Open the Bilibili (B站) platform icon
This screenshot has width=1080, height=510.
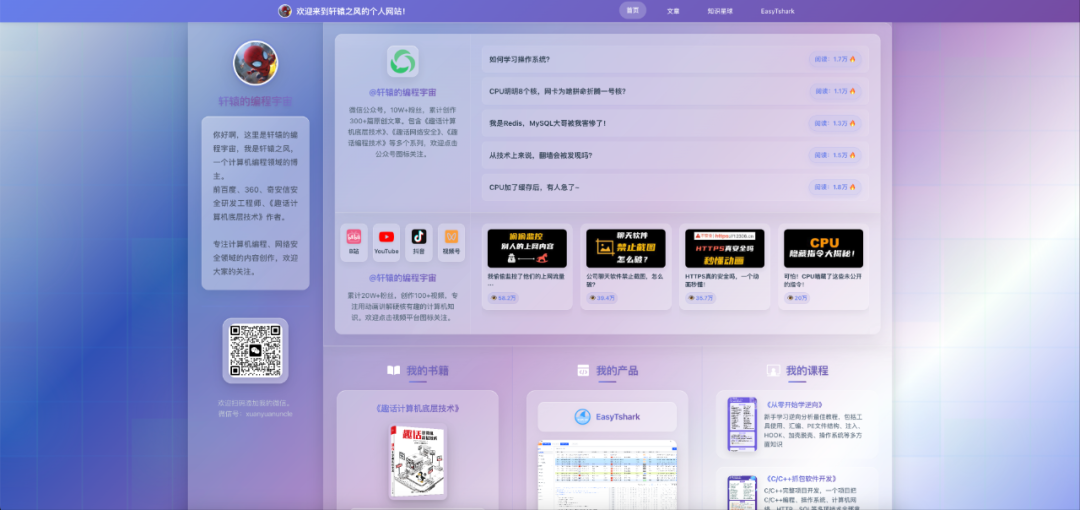click(354, 238)
